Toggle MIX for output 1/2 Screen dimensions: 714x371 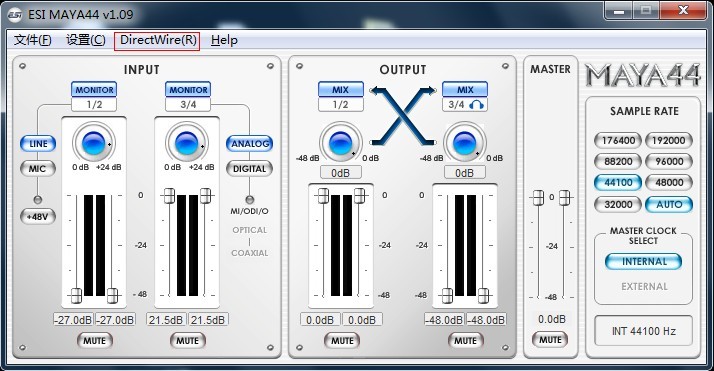[x=341, y=90]
